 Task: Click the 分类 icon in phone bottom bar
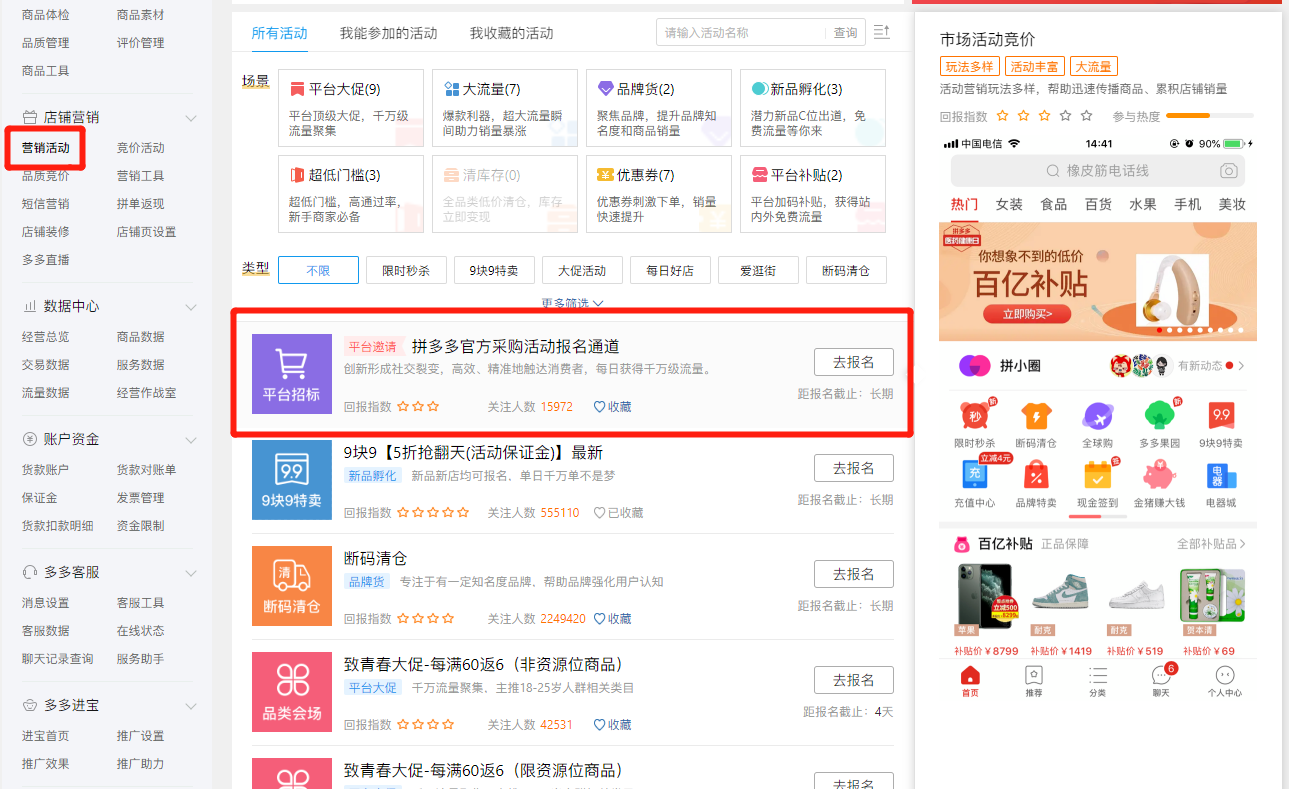pyautogui.click(x=1098, y=675)
